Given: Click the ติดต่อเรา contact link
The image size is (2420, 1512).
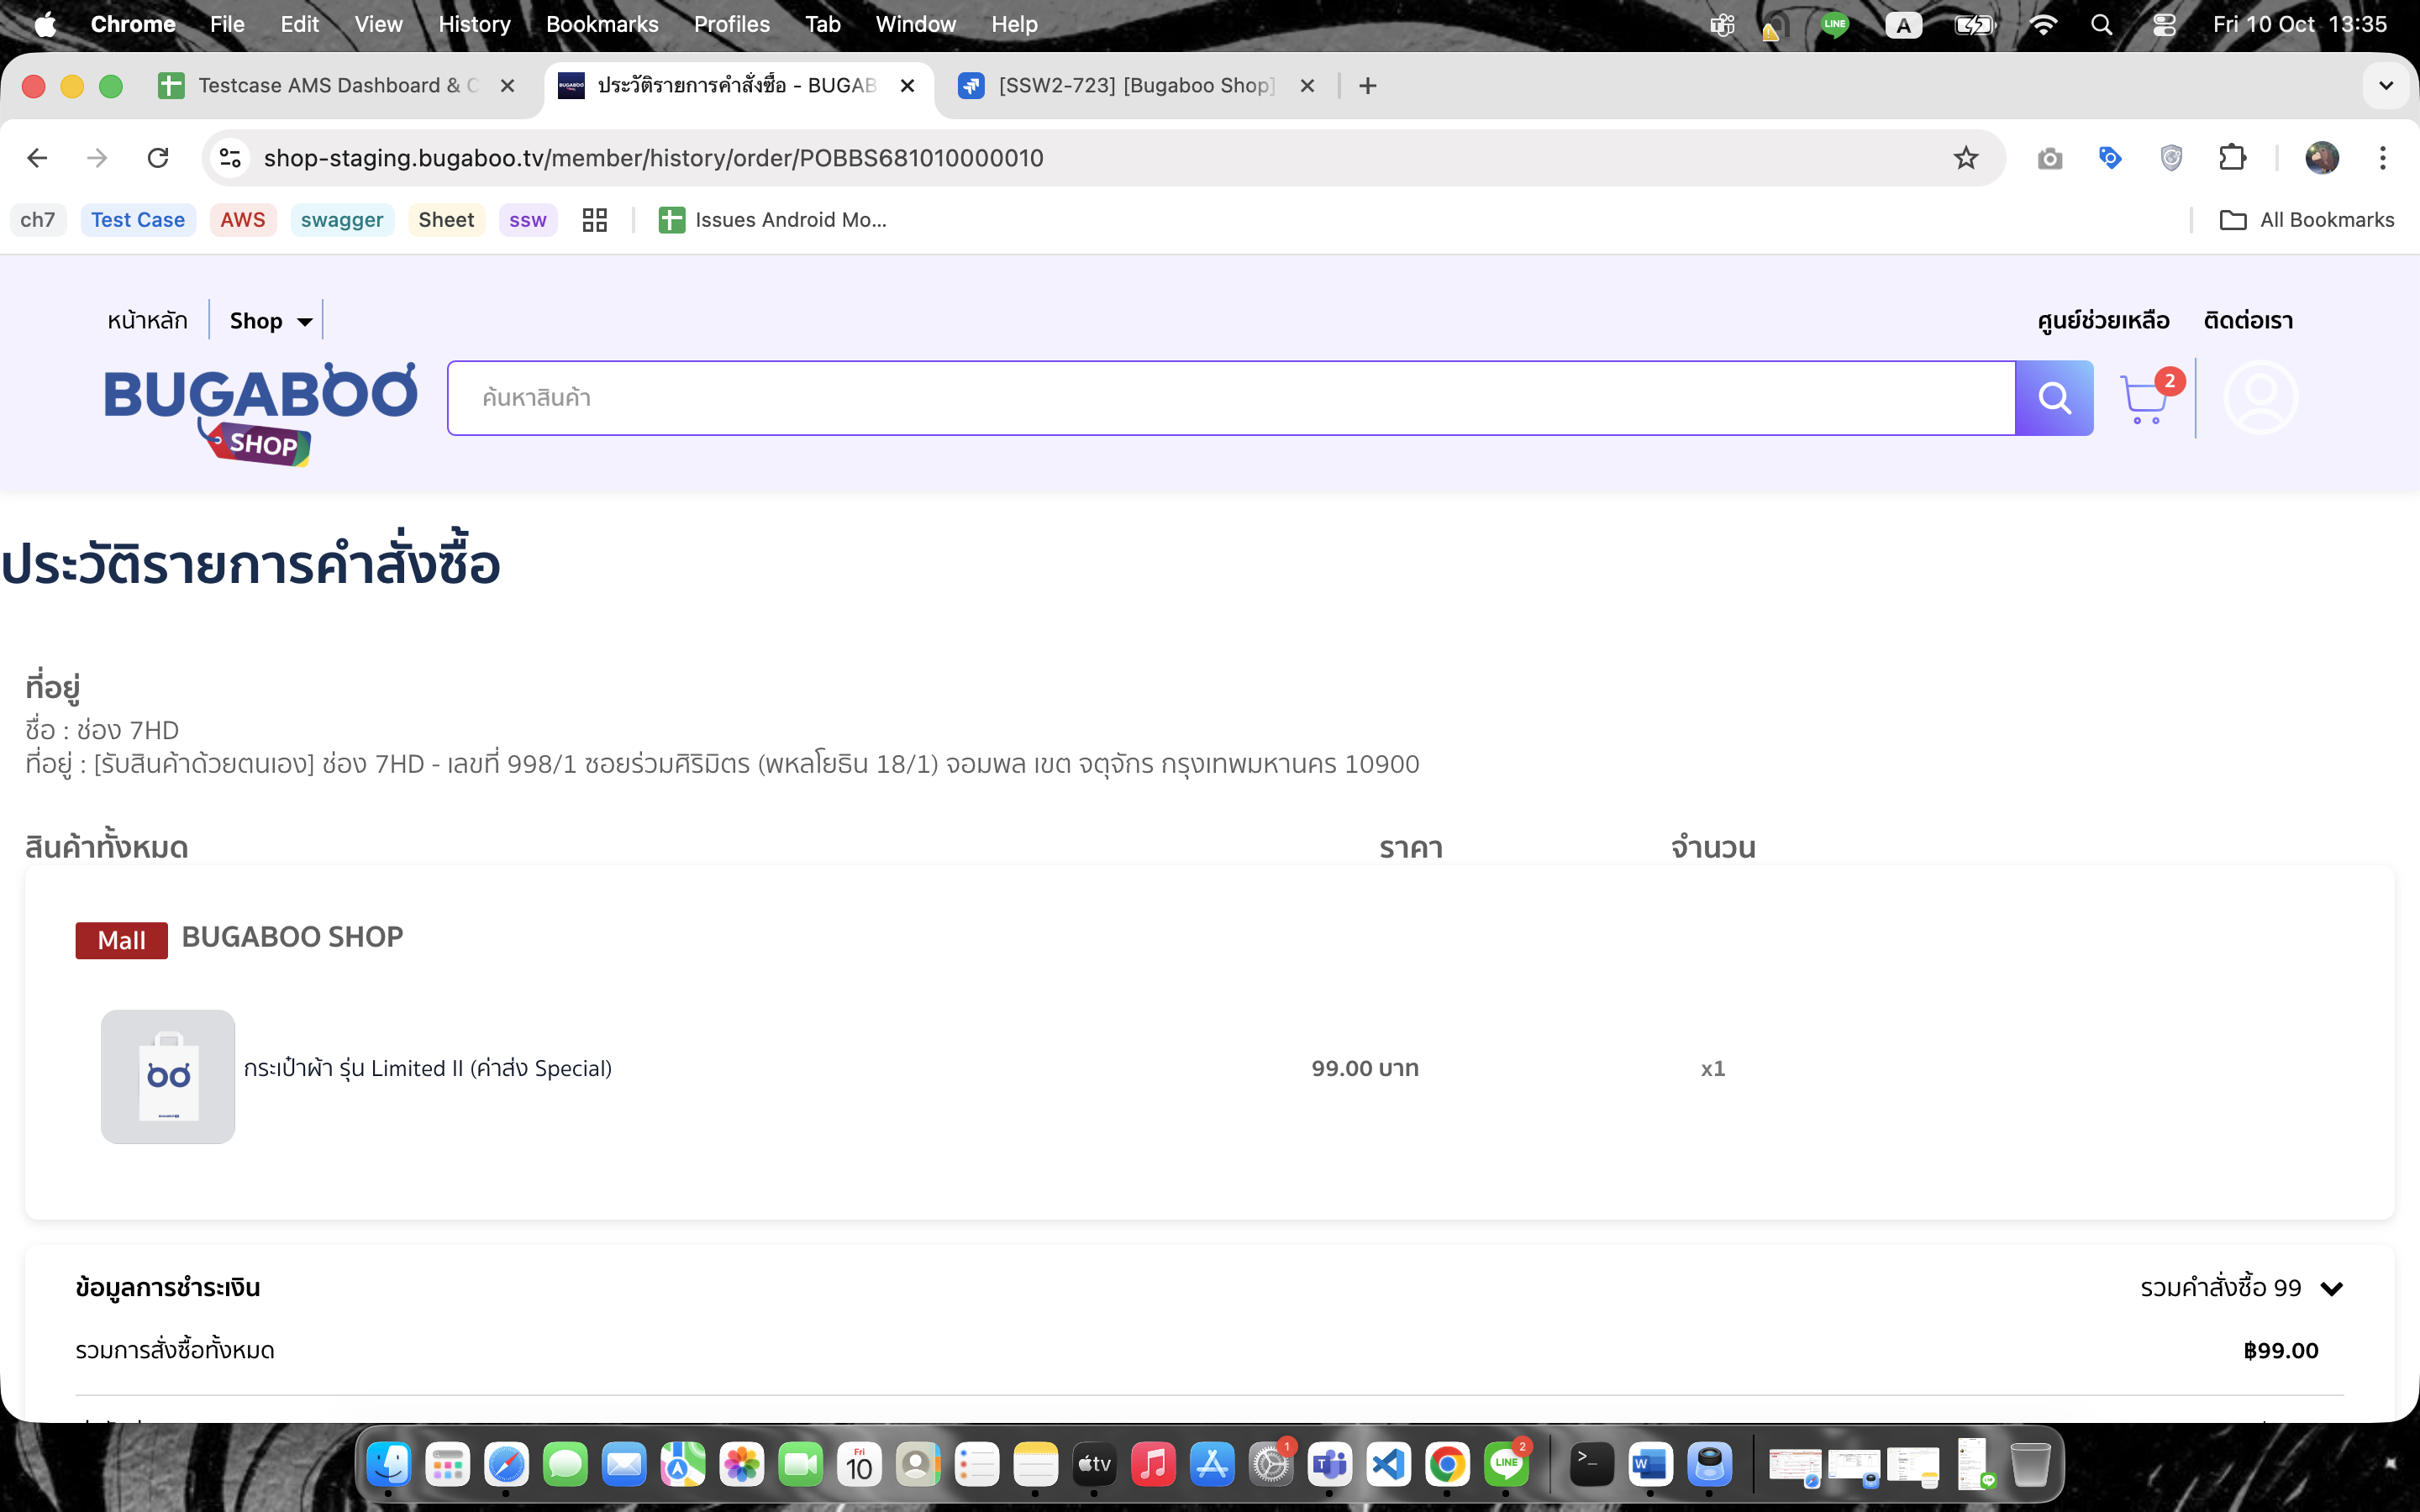Looking at the screenshot, I should pos(2248,321).
